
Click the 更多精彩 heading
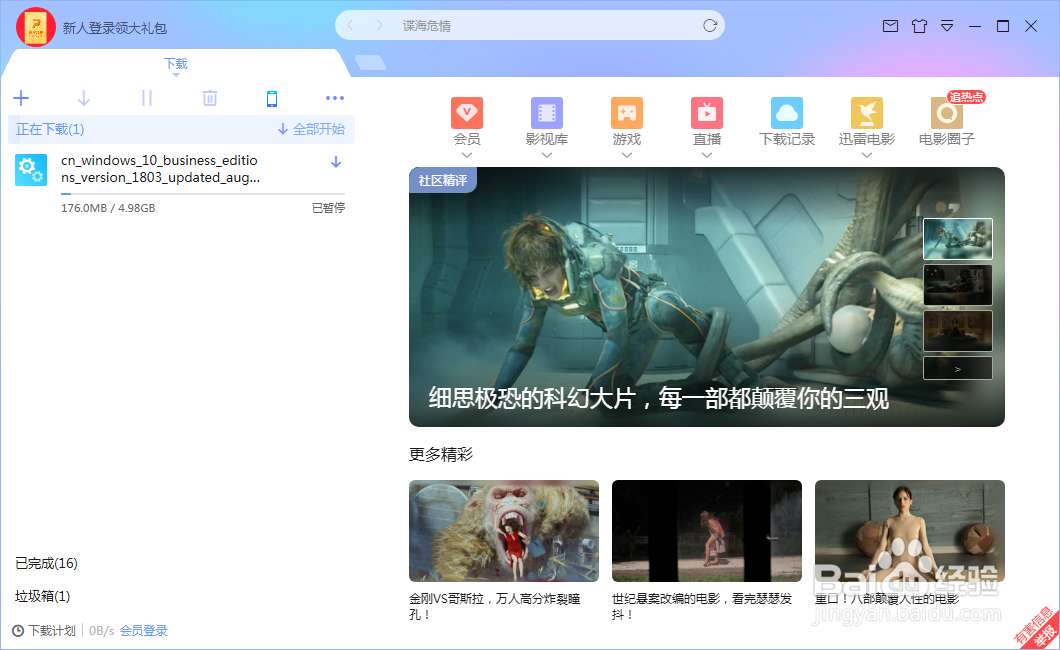point(441,454)
